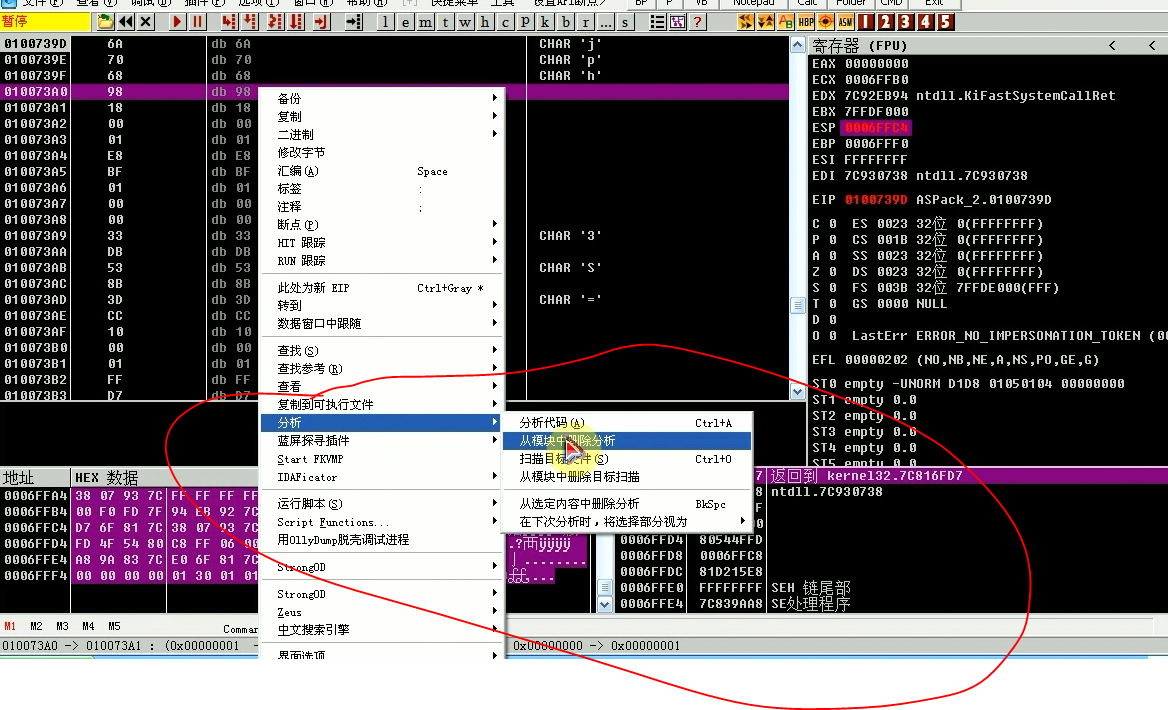Open the Breakpoints window (B icon)

tap(565, 21)
